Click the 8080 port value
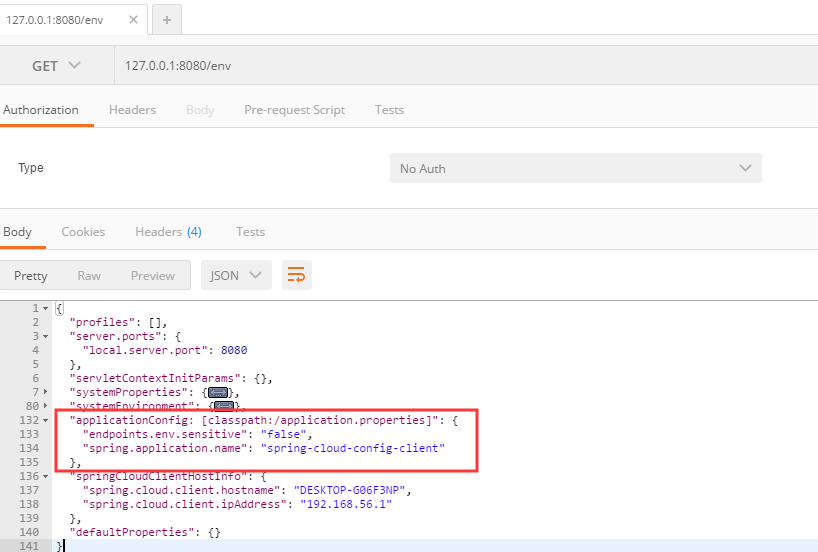This screenshot has height=552, width=818. click(x=234, y=350)
